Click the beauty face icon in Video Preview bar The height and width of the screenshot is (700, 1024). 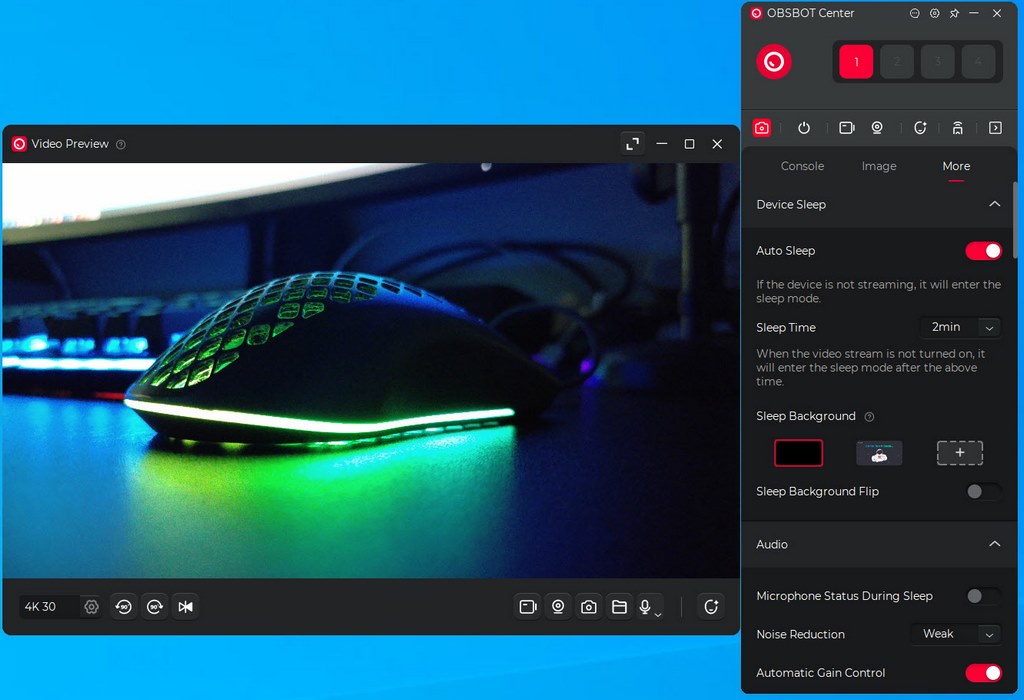711,607
